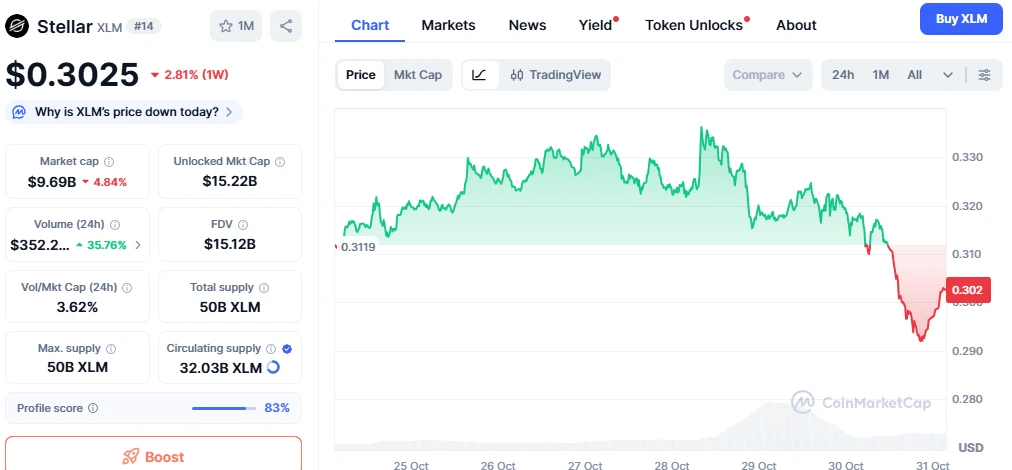Open the Markets tab
Image resolution: width=1012 pixels, height=470 pixels.
coord(448,25)
